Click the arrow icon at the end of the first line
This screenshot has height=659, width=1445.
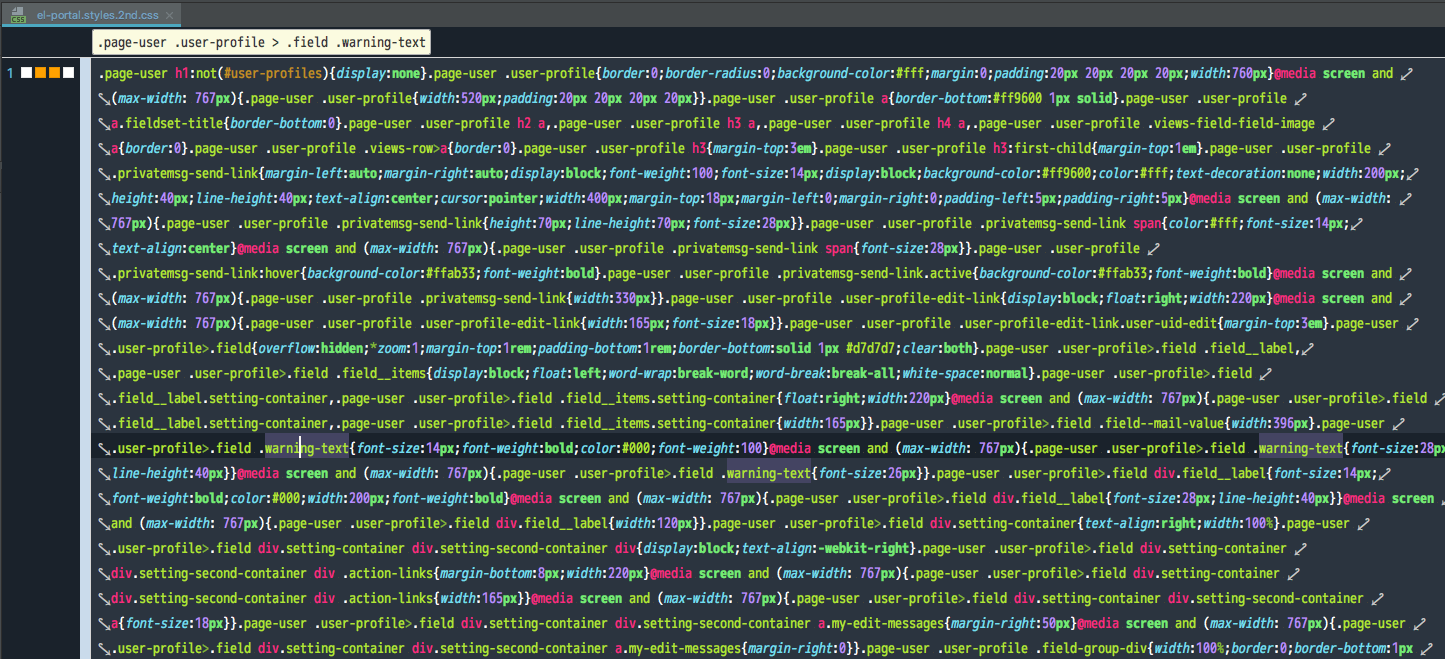(x=1410, y=72)
